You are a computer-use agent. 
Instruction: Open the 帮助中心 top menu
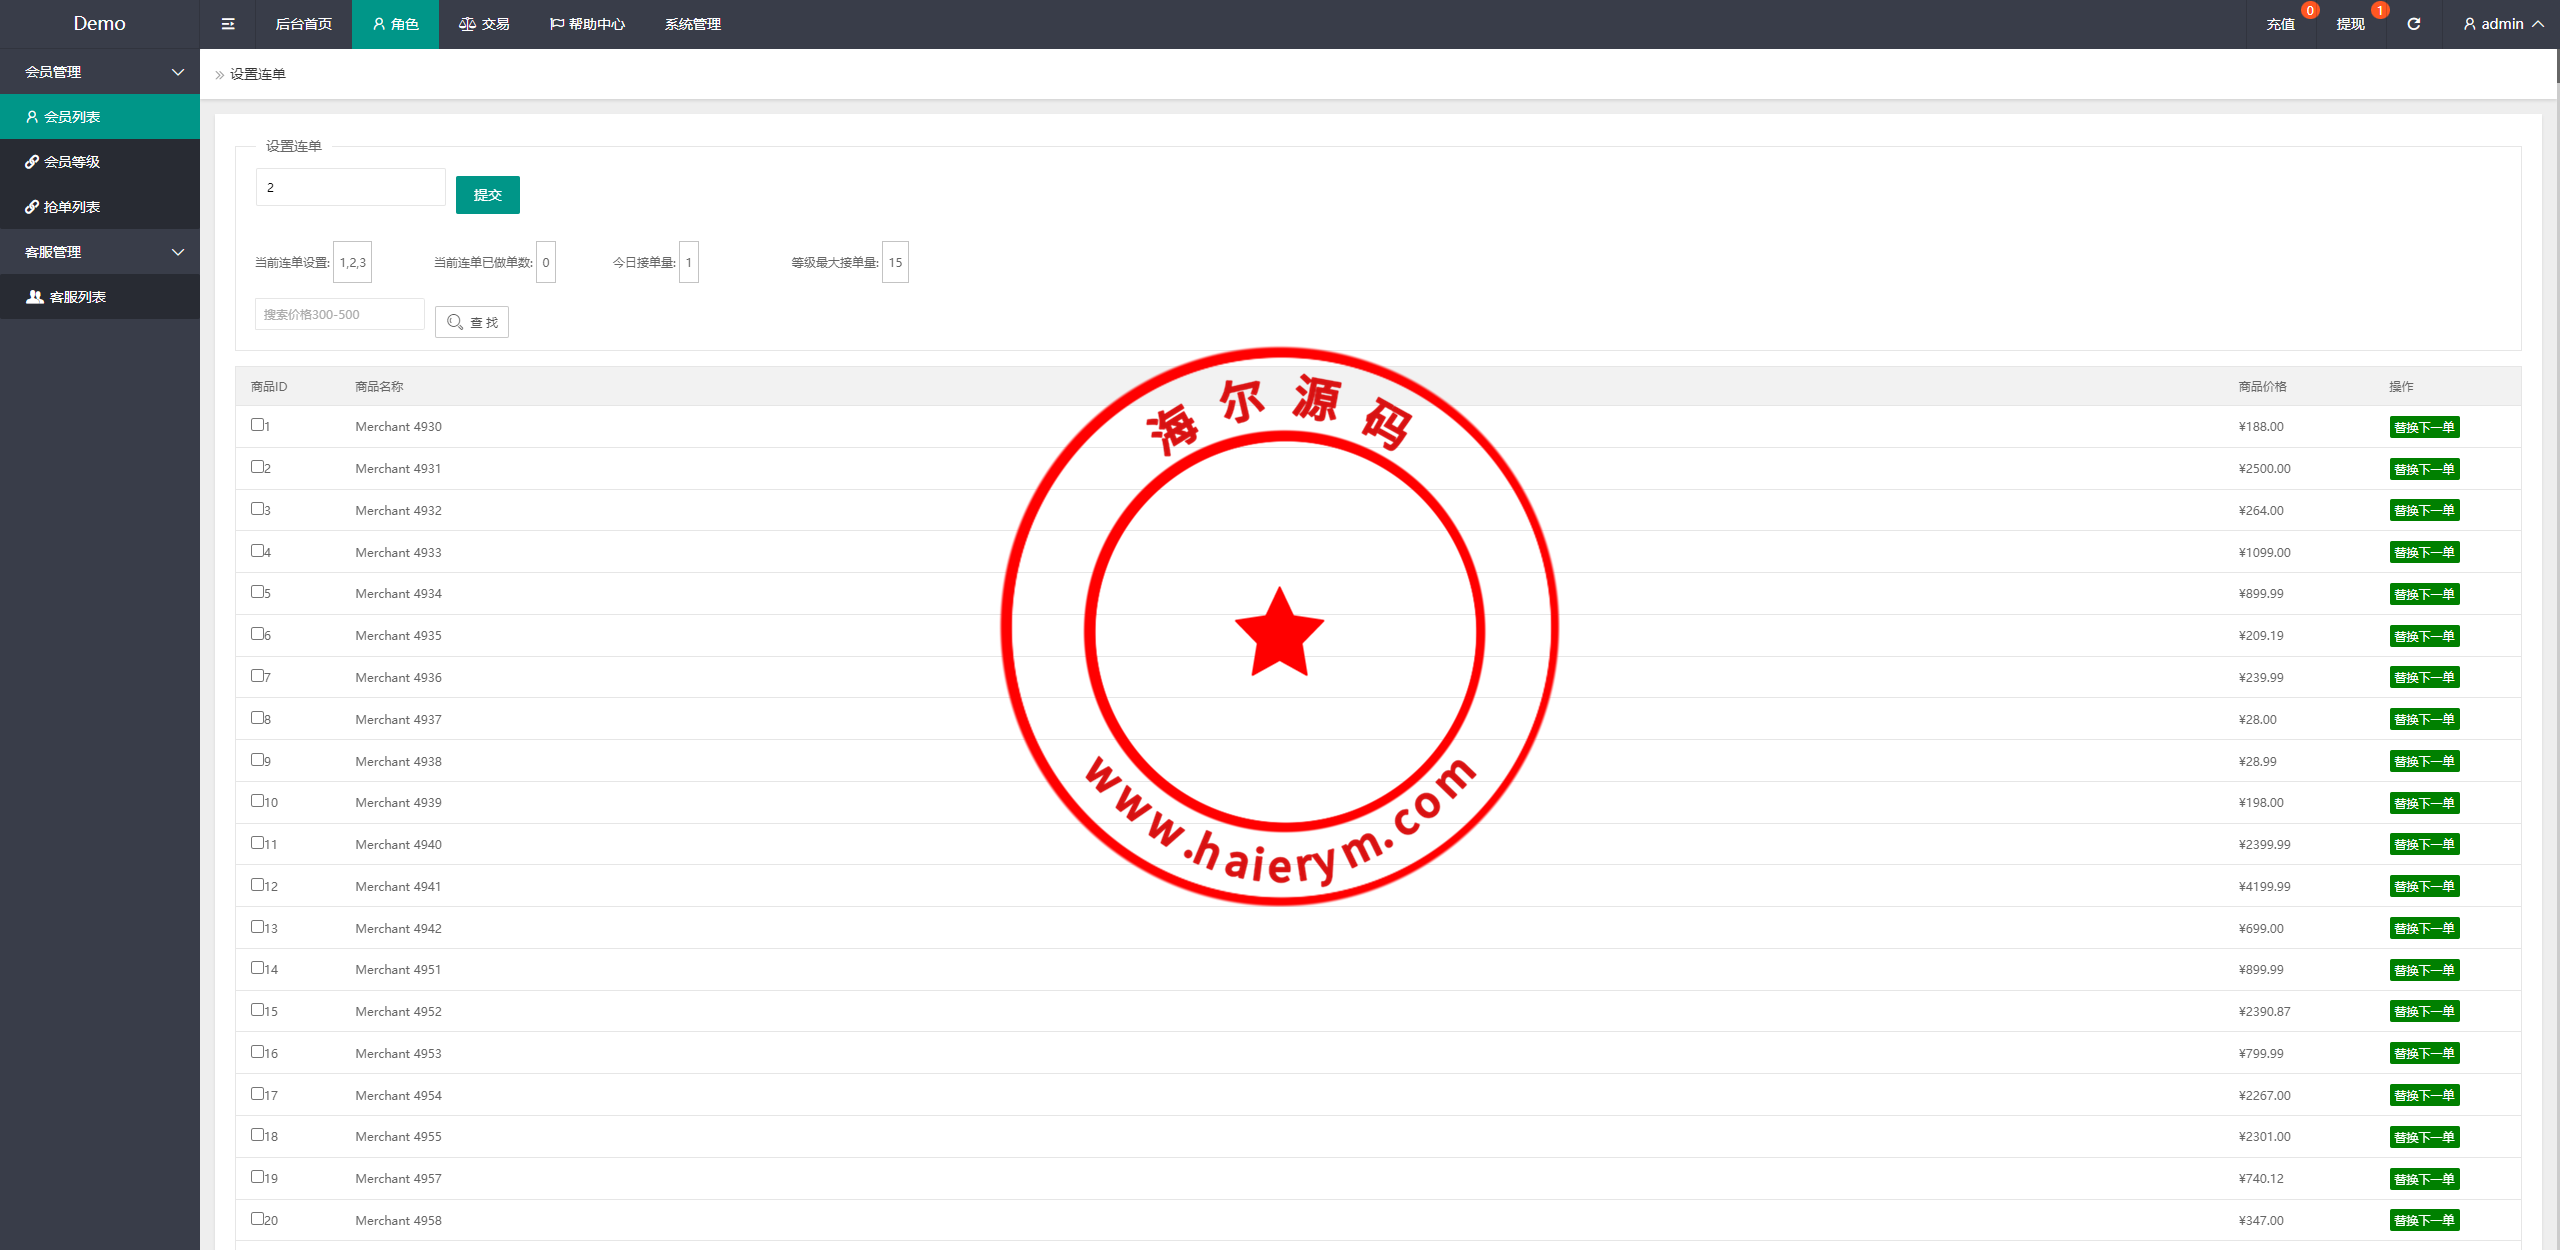[x=587, y=24]
